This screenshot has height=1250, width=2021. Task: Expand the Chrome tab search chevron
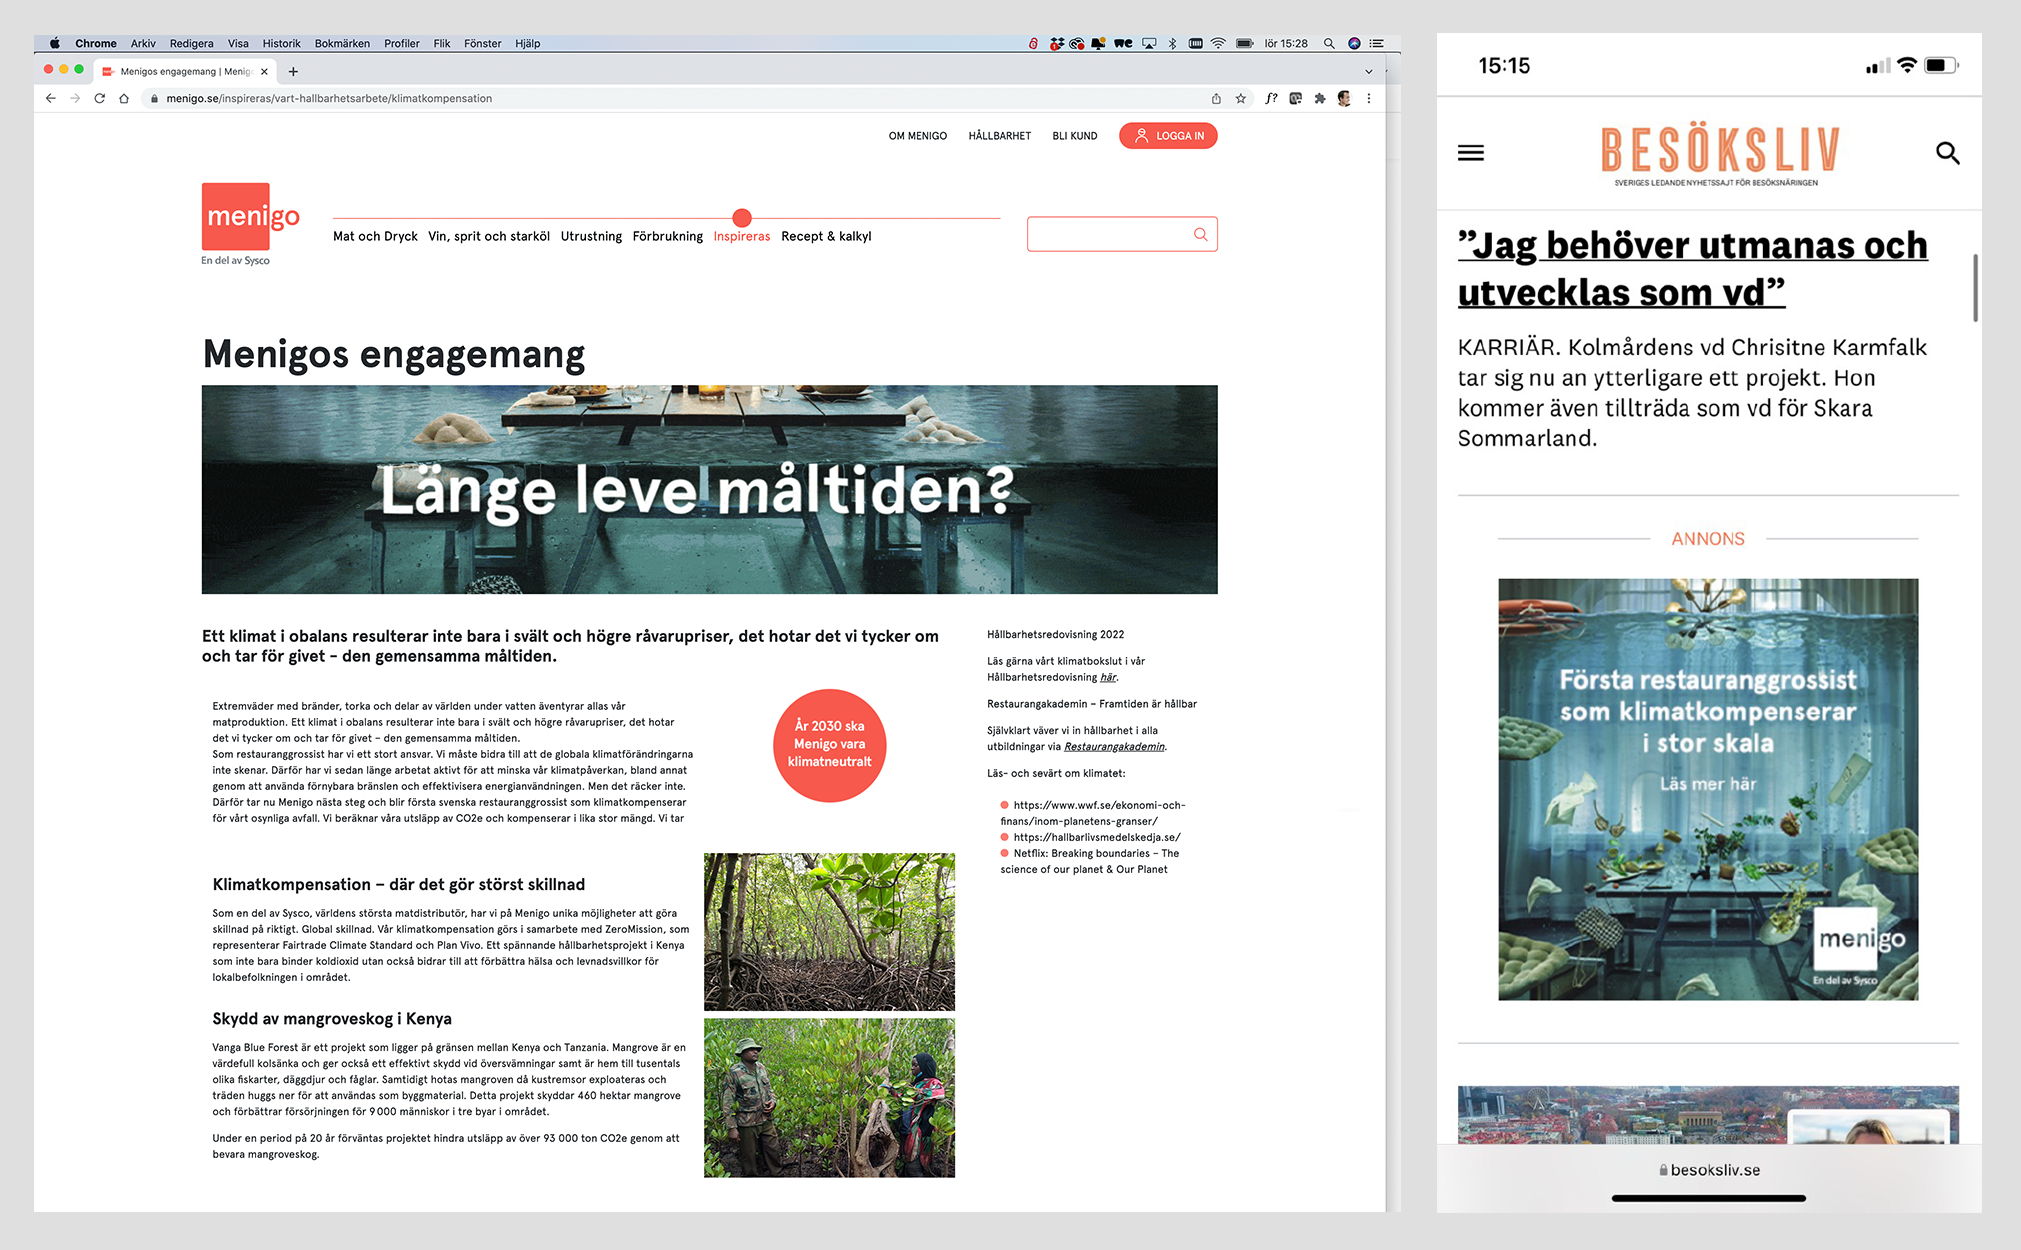coord(1369,71)
